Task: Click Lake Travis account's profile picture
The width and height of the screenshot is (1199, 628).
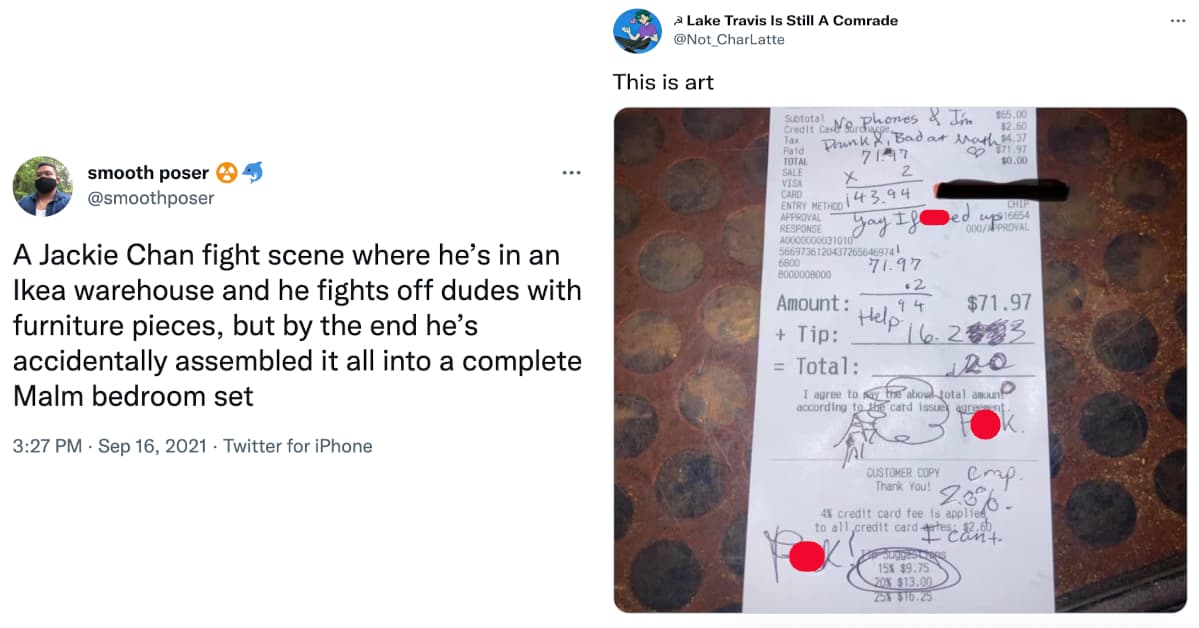Action: pyautogui.click(x=638, y=29)
